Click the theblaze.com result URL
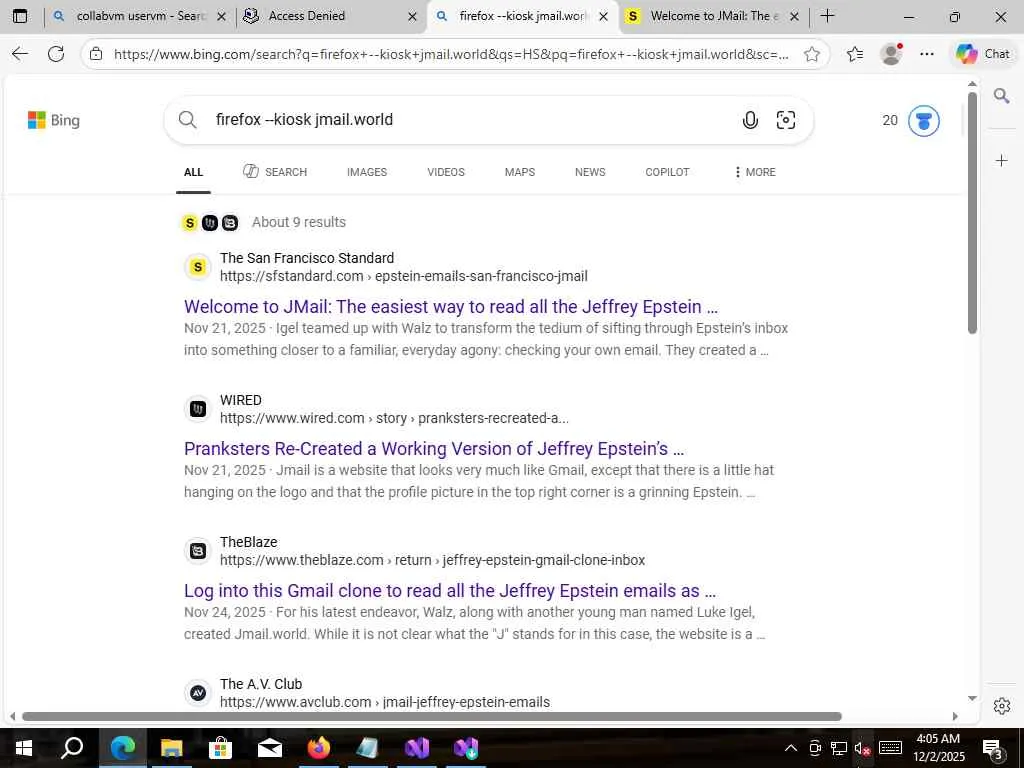 (x=432, y=560)
